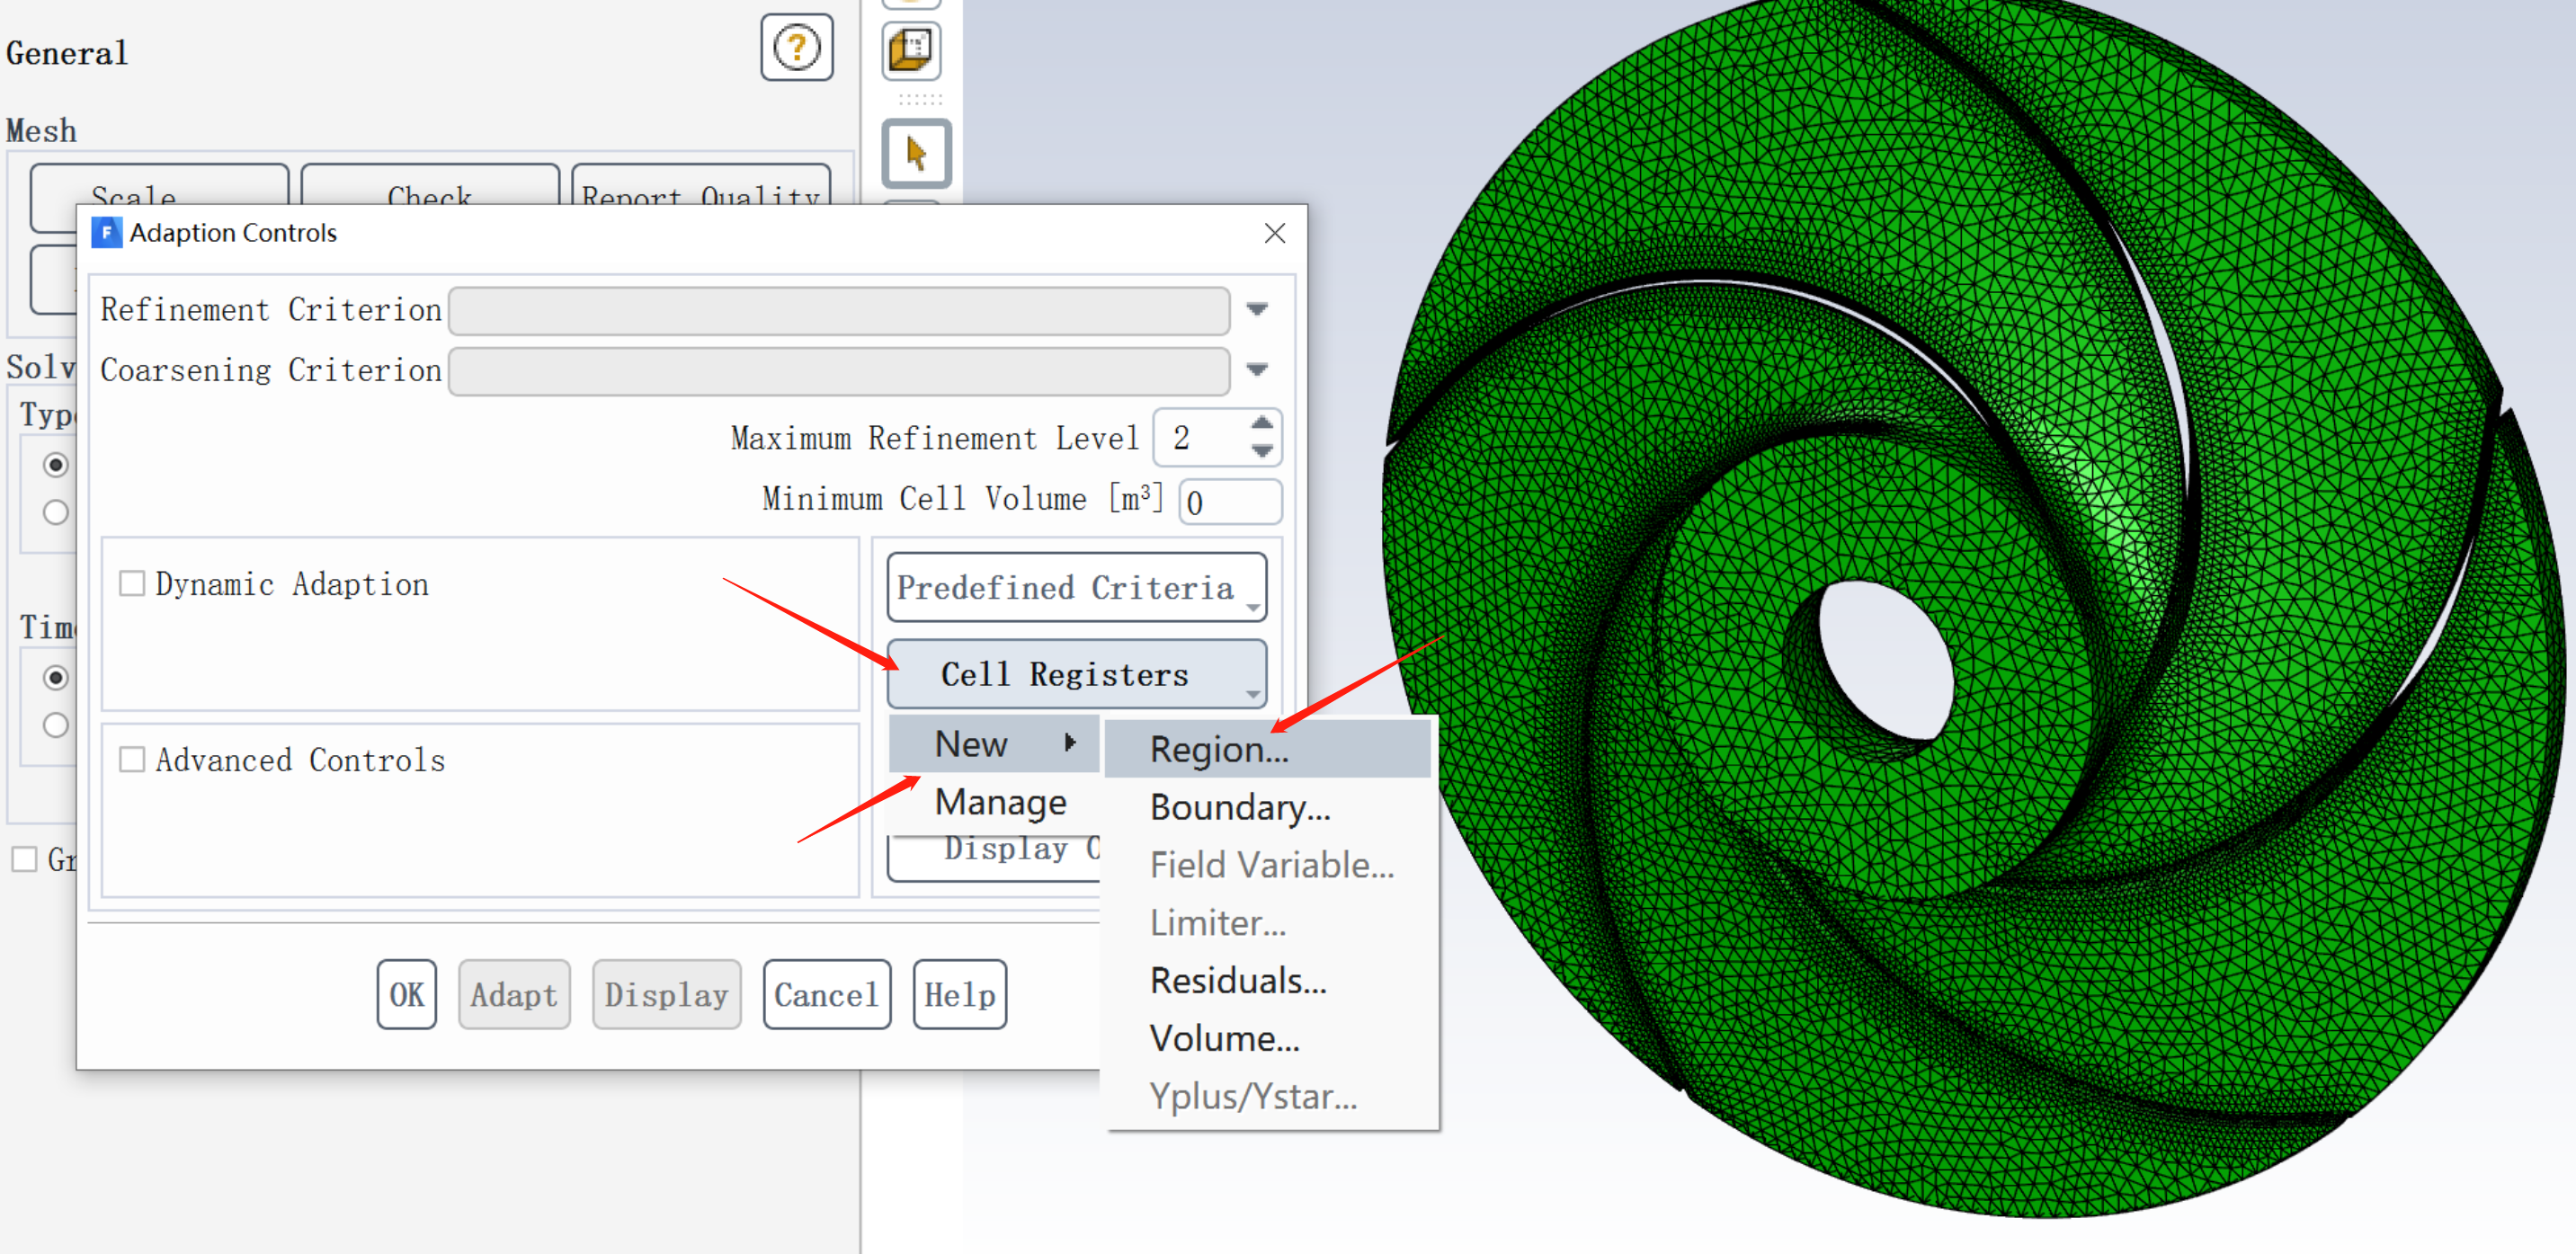The height and width of the screenshot is (1254, 2576).
Task: Open the Coarsening Criterion dropdown arrow
Action: [1257, 370]
